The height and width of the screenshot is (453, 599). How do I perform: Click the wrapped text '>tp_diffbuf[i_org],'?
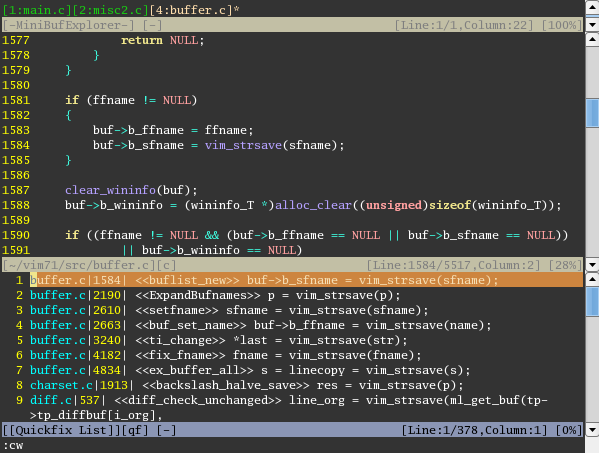96,415
